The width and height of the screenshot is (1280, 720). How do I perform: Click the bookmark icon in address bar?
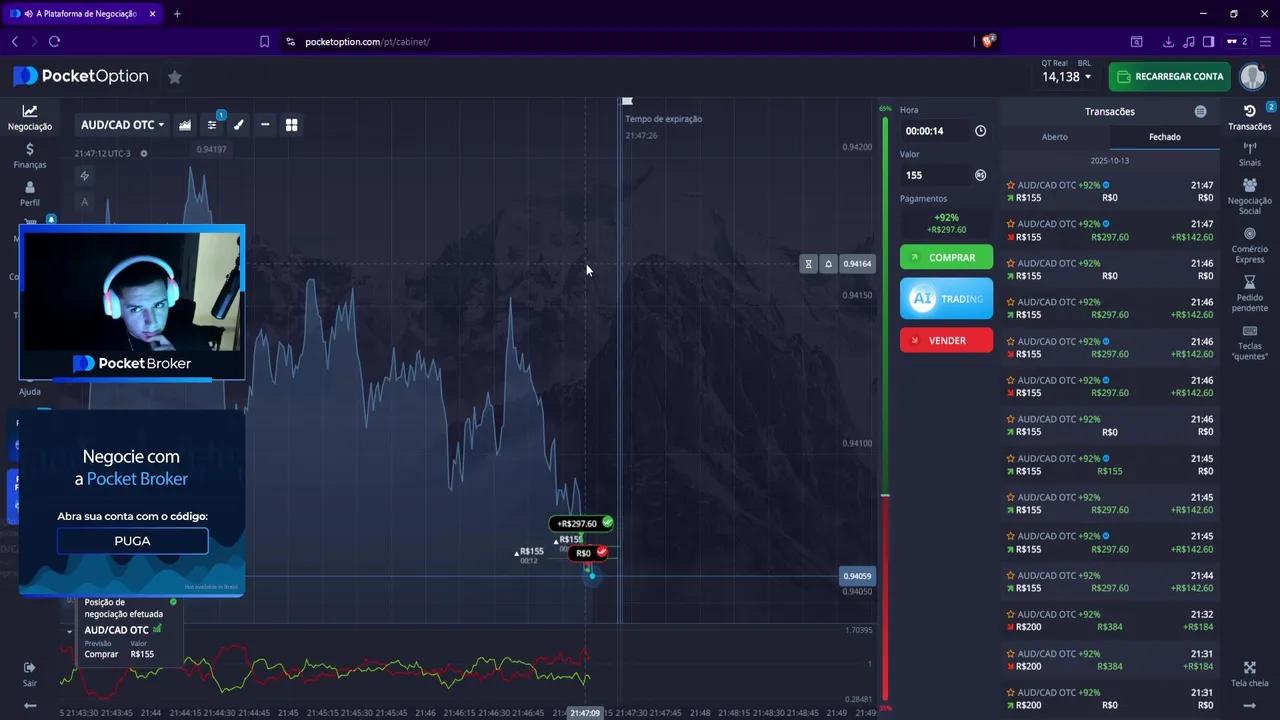(x=264, y=42)
